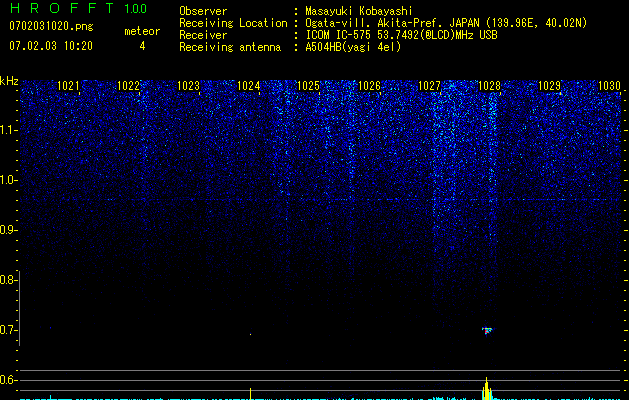Click the 'Receiver' label
629x400 pixels.
203,35
